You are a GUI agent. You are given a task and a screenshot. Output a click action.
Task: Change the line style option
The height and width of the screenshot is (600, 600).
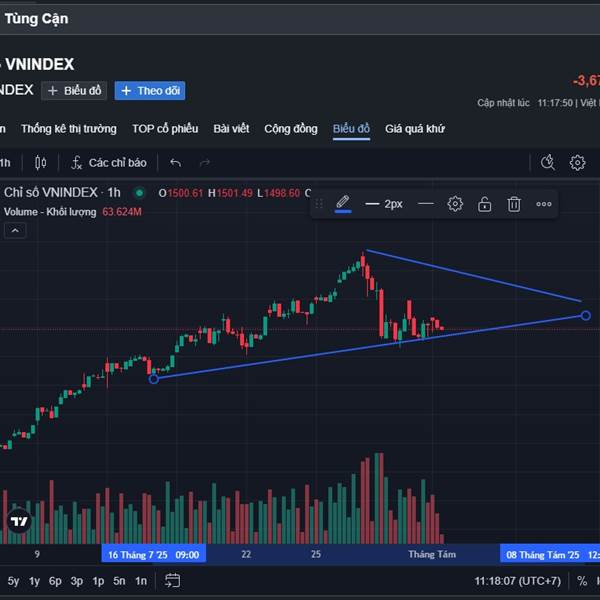click(426, 204)
